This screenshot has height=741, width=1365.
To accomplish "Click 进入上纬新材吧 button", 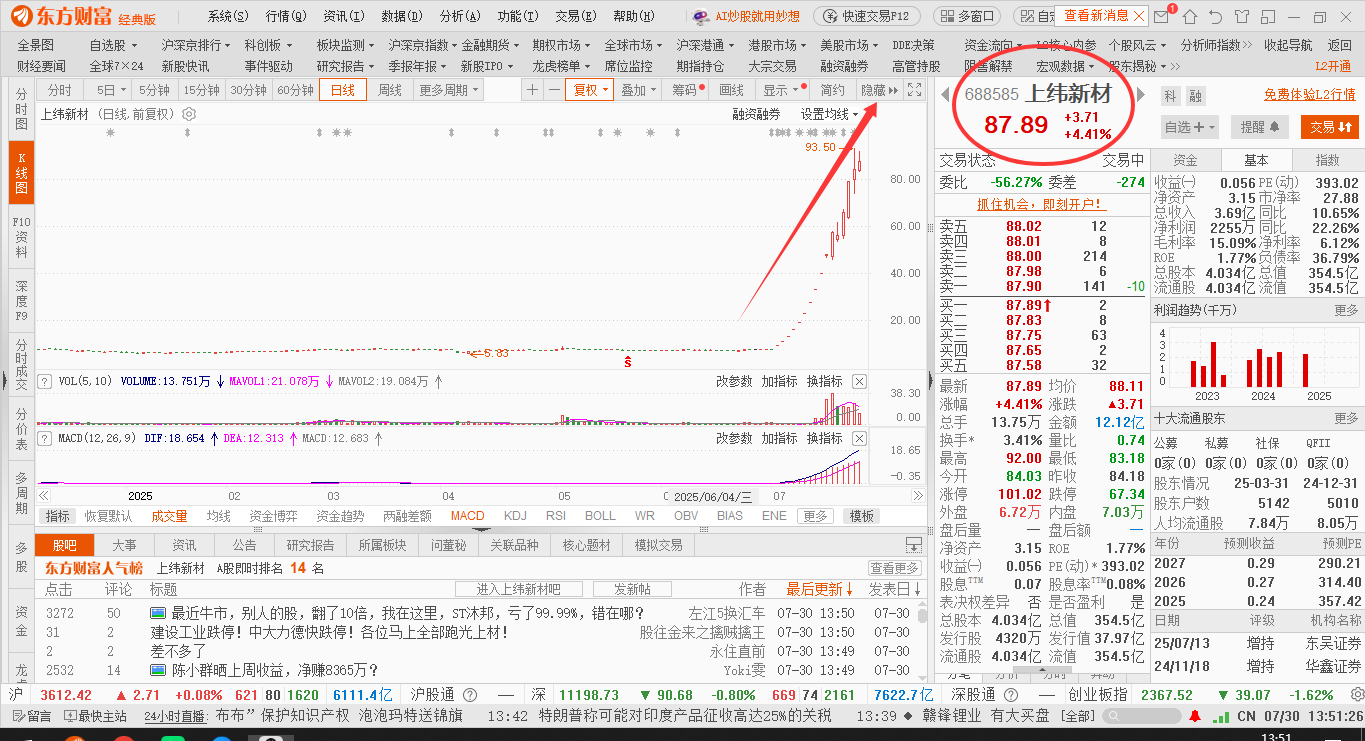I will click(x=518, y=589).
